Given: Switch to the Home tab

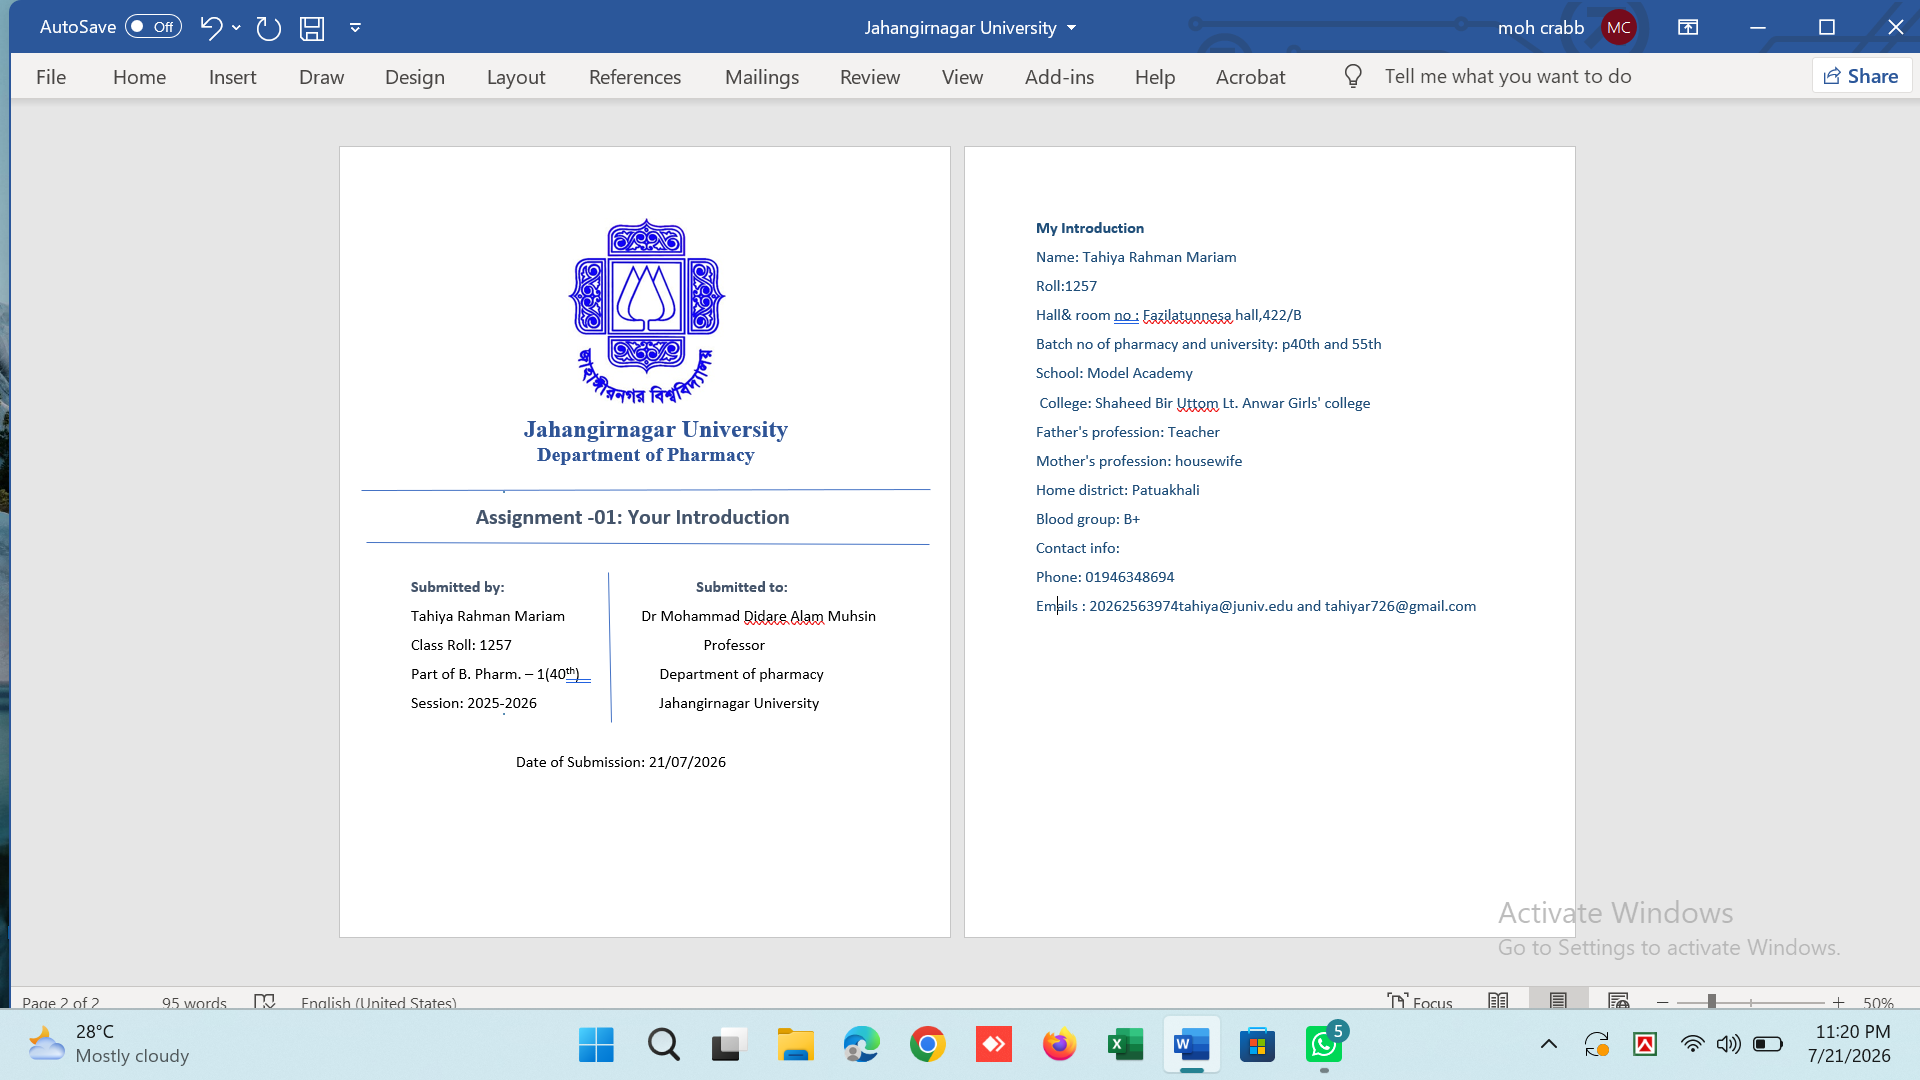Looking at the screenshot, I should pyautogui.click(x=139, y=77).
